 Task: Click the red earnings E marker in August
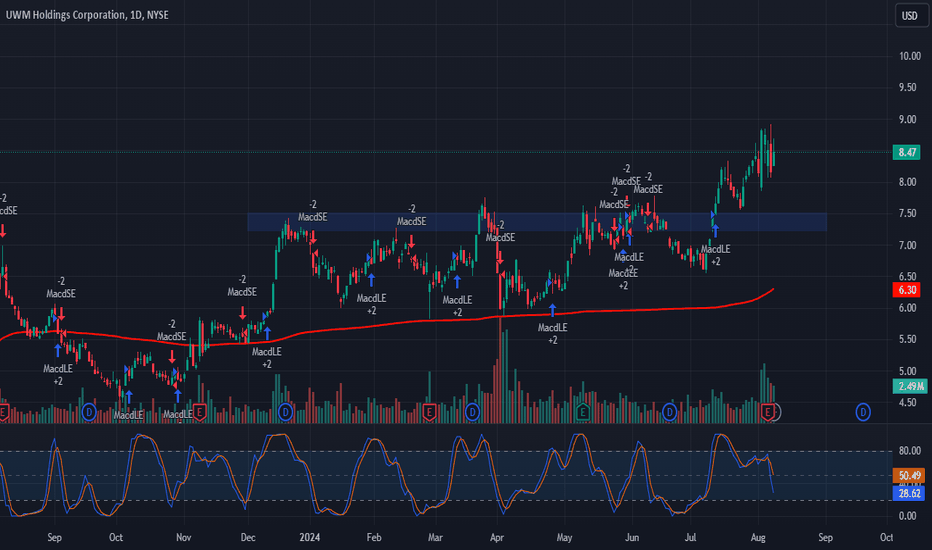767,411
